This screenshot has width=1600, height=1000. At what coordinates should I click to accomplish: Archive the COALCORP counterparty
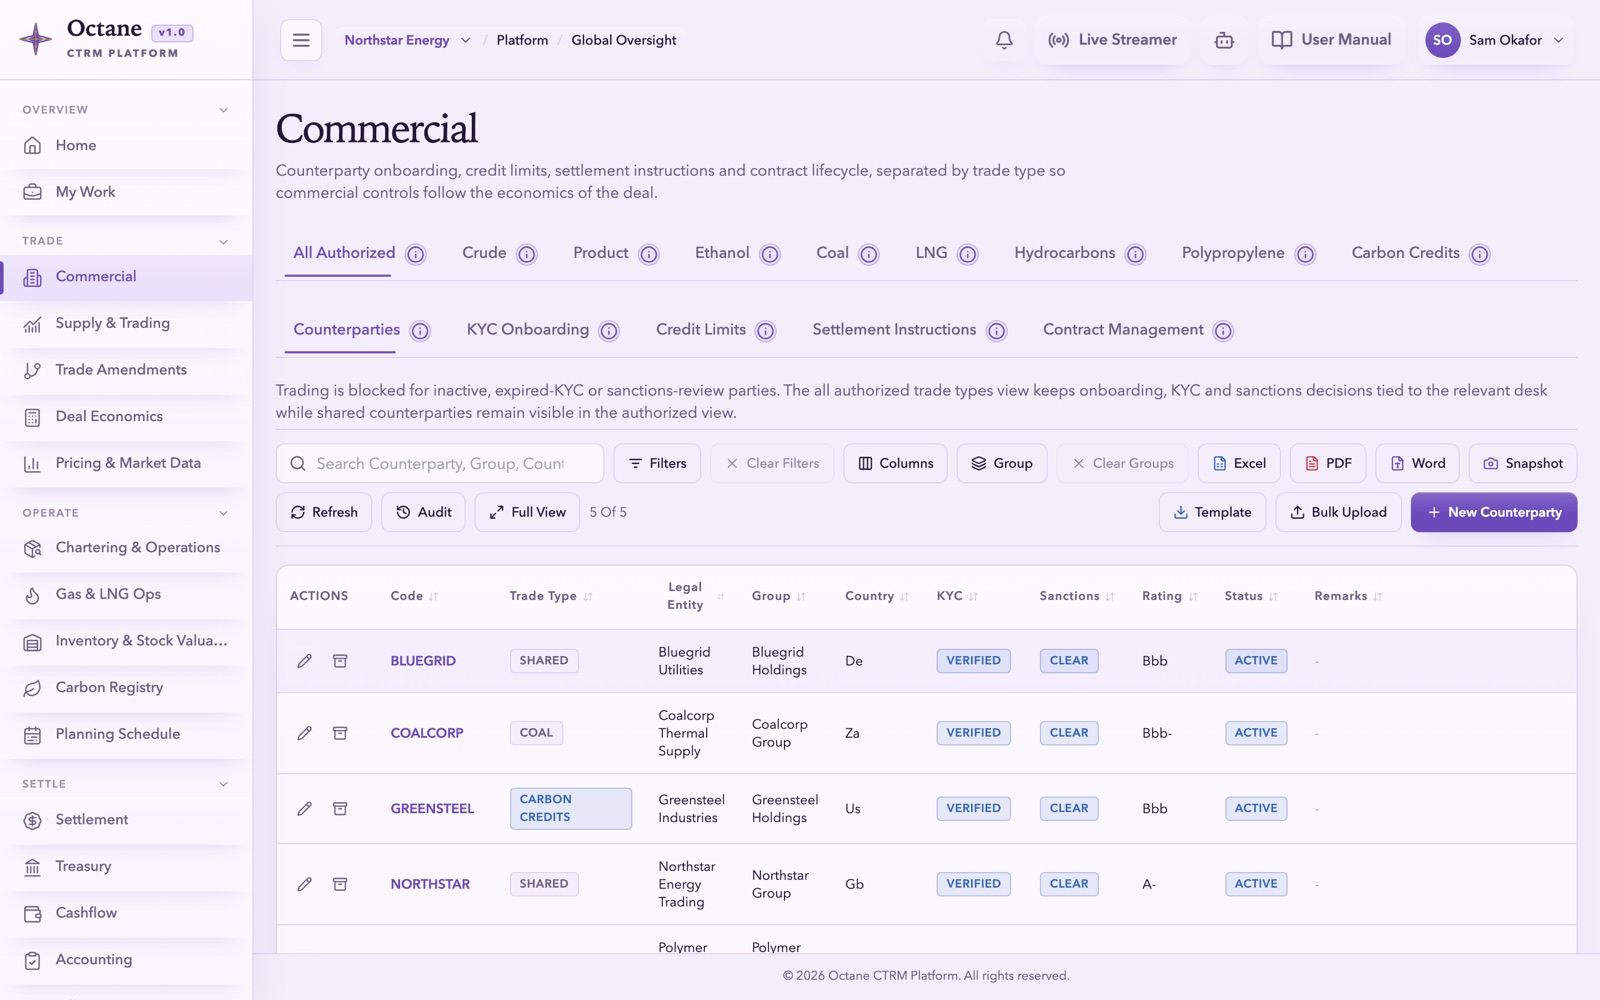click(x=340, y=733)
